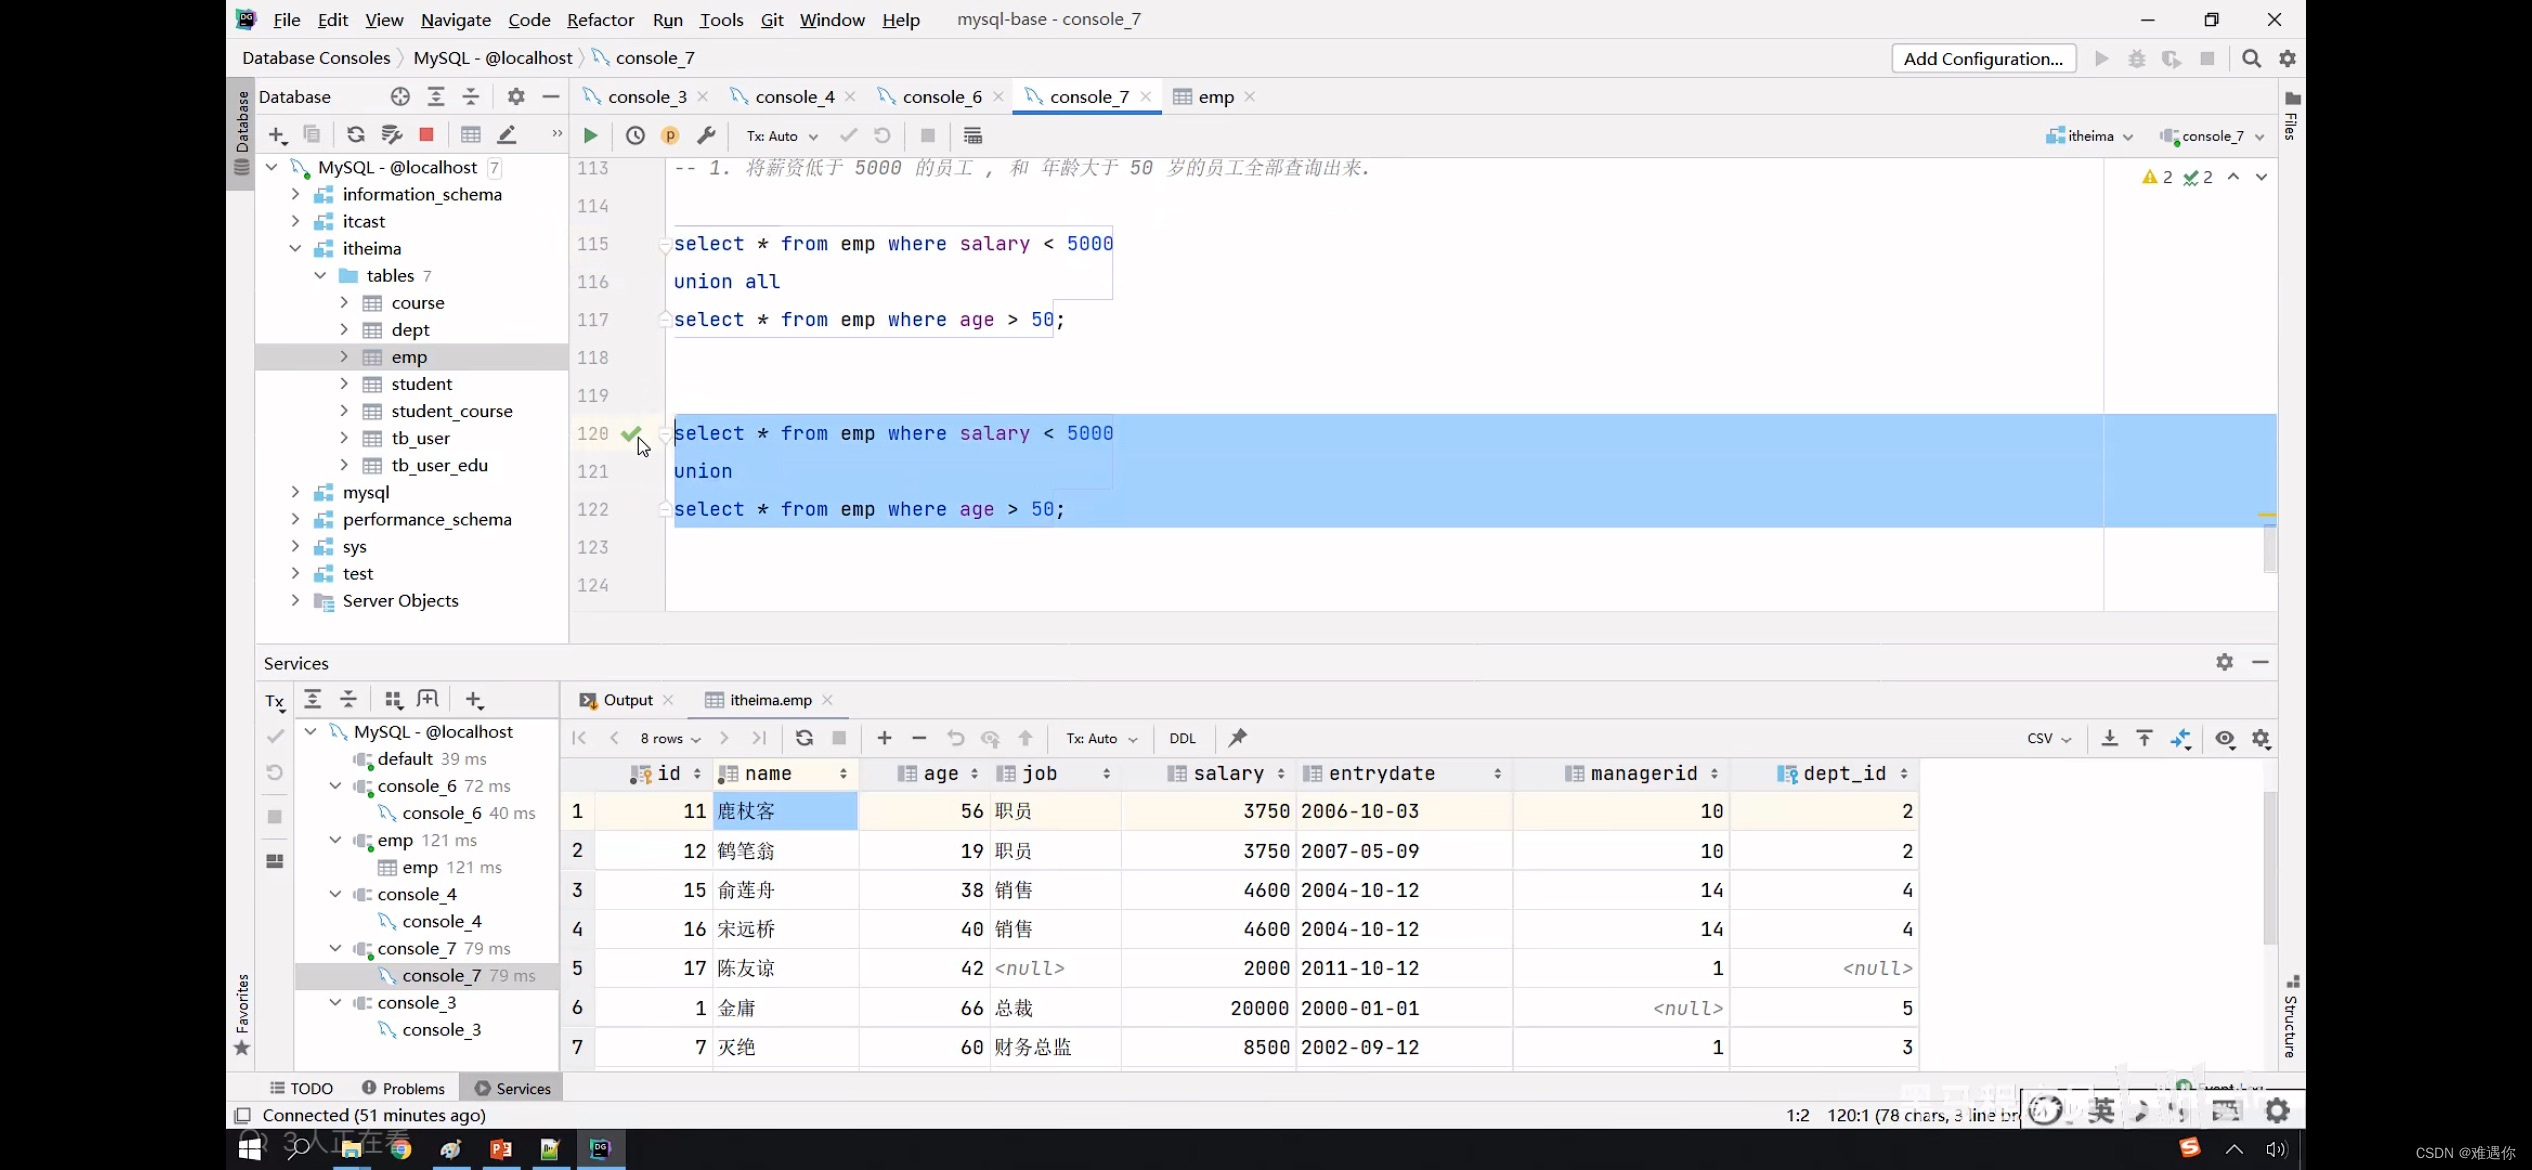This screenshot has height=1170, width=2532.
Task: Click the volume icon in system tray
Action: pyautogui.click(x=2276, y=1150)
